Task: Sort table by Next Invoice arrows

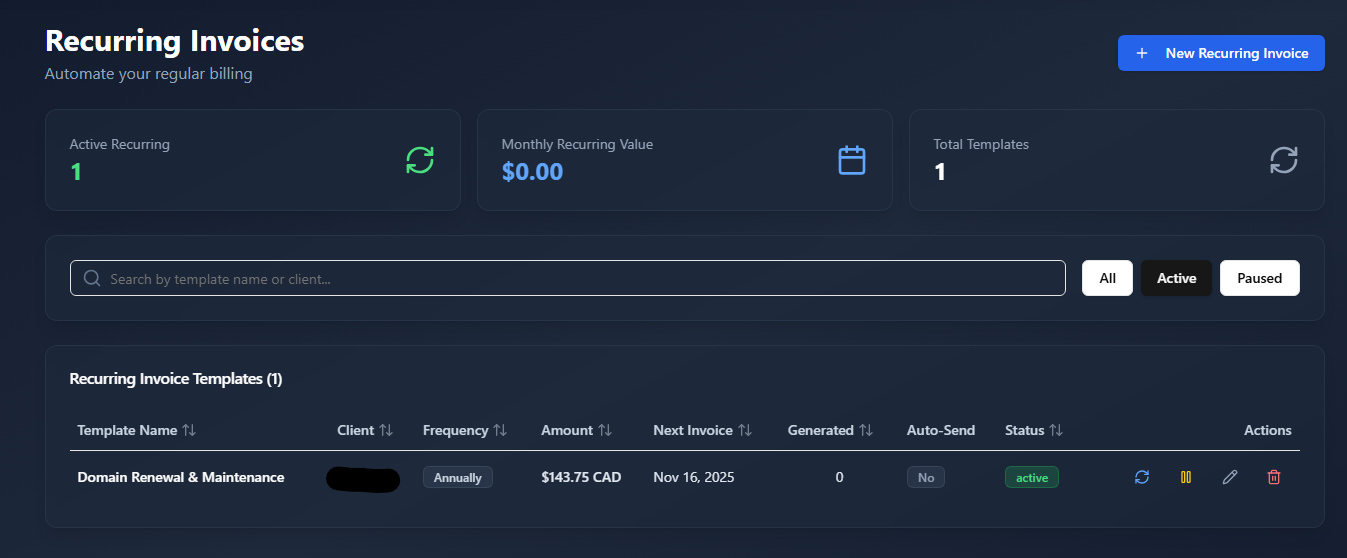Action: [x=745, y=430]
